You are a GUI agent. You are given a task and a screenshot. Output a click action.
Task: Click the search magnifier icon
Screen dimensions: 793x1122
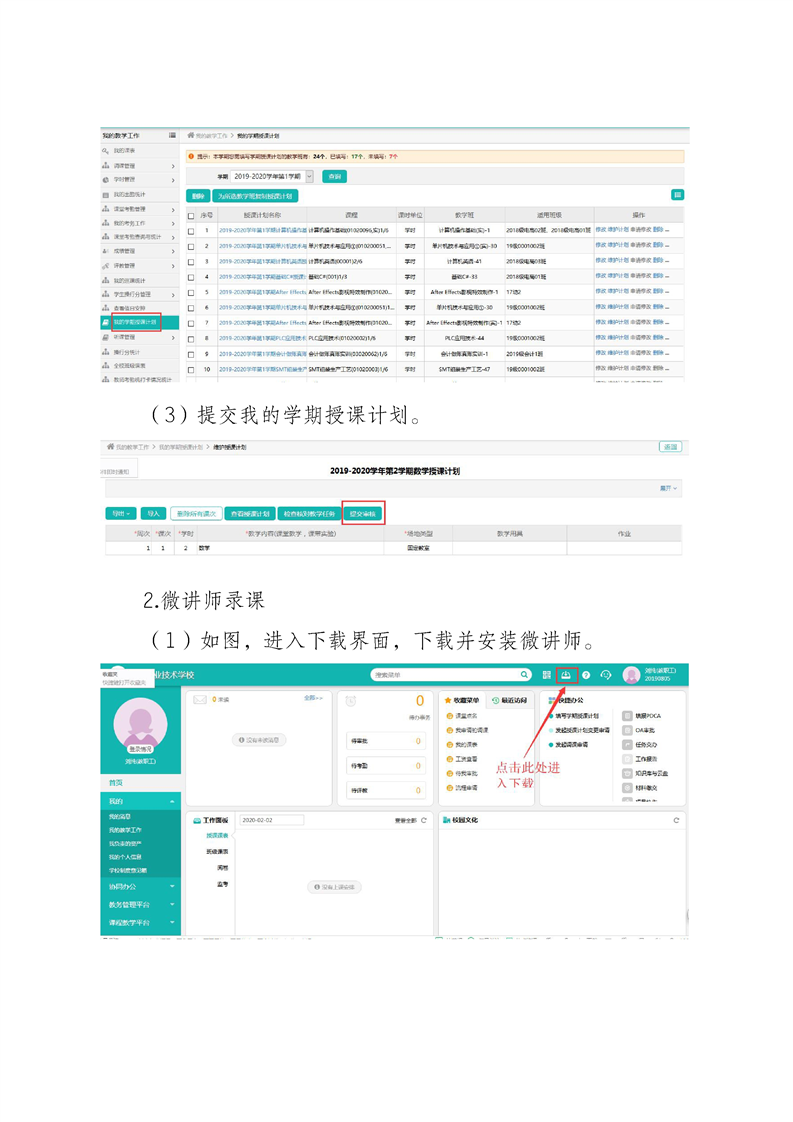[525, 675]
